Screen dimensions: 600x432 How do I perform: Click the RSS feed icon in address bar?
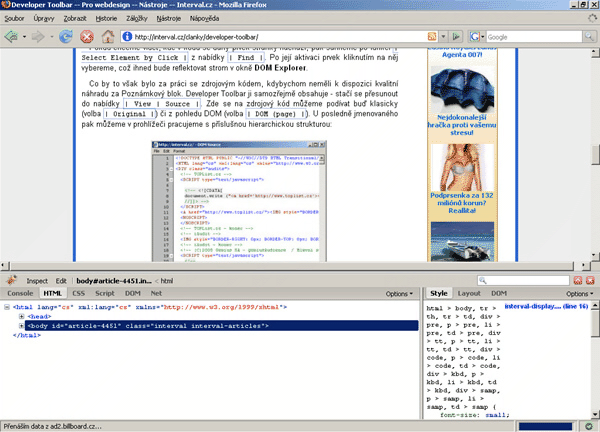coord(432,37)
